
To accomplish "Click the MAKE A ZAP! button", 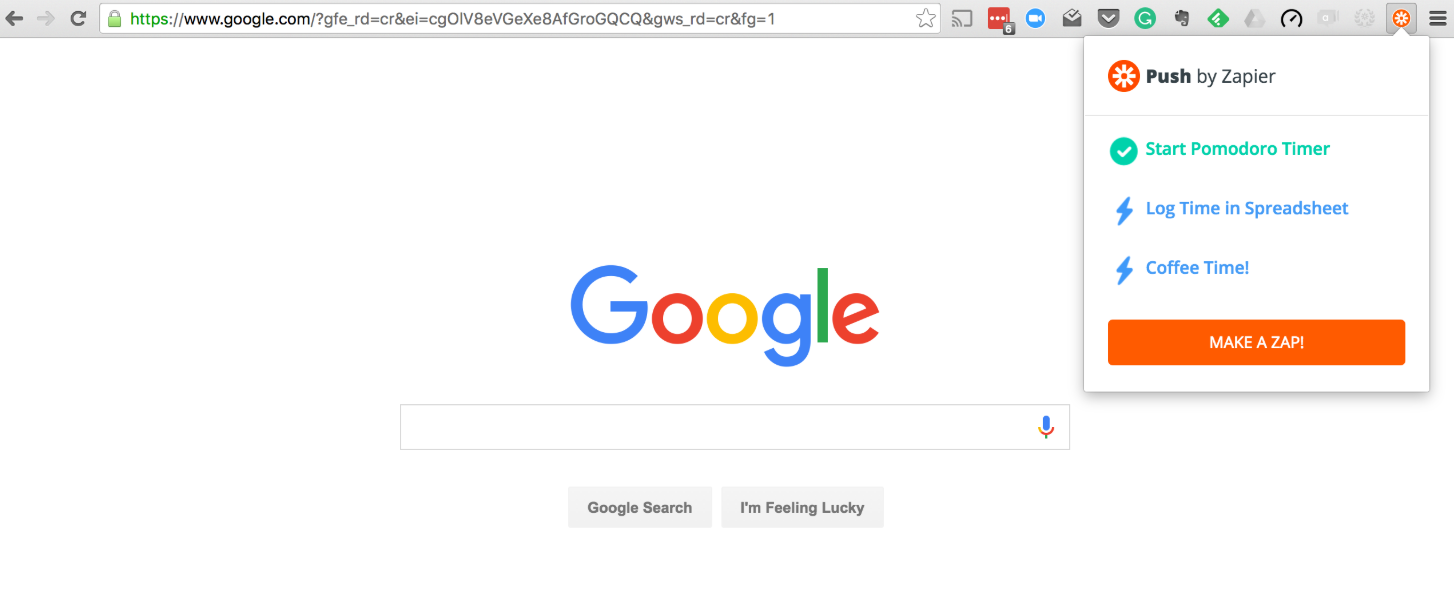I will [1256, 342].
